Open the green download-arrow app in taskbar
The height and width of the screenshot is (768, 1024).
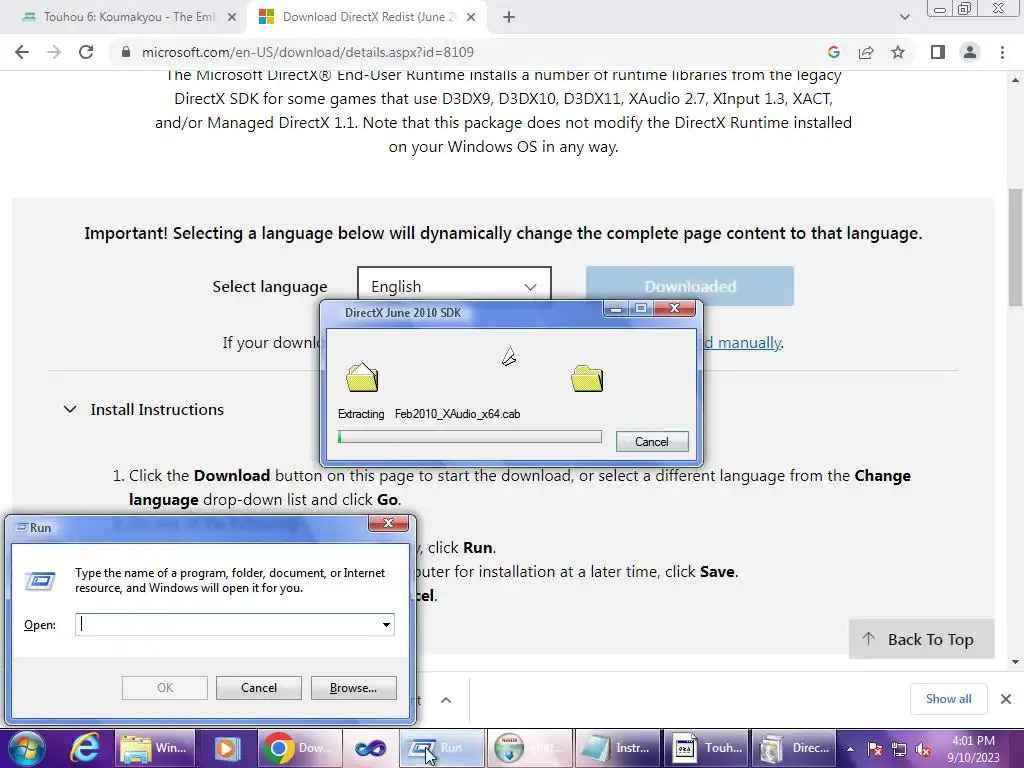[529, 748]
